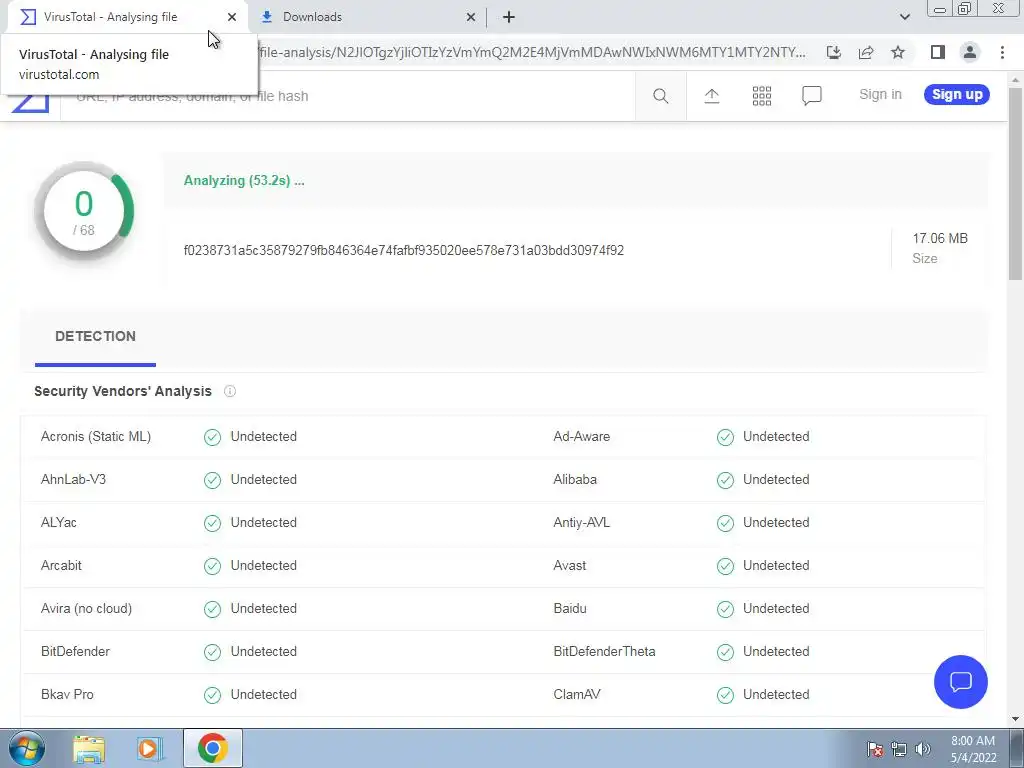Click the detection score circle 0 / 68
The width and height of the screenshot is (1024, 768).
pyautogui.click(x=84, y=211)
